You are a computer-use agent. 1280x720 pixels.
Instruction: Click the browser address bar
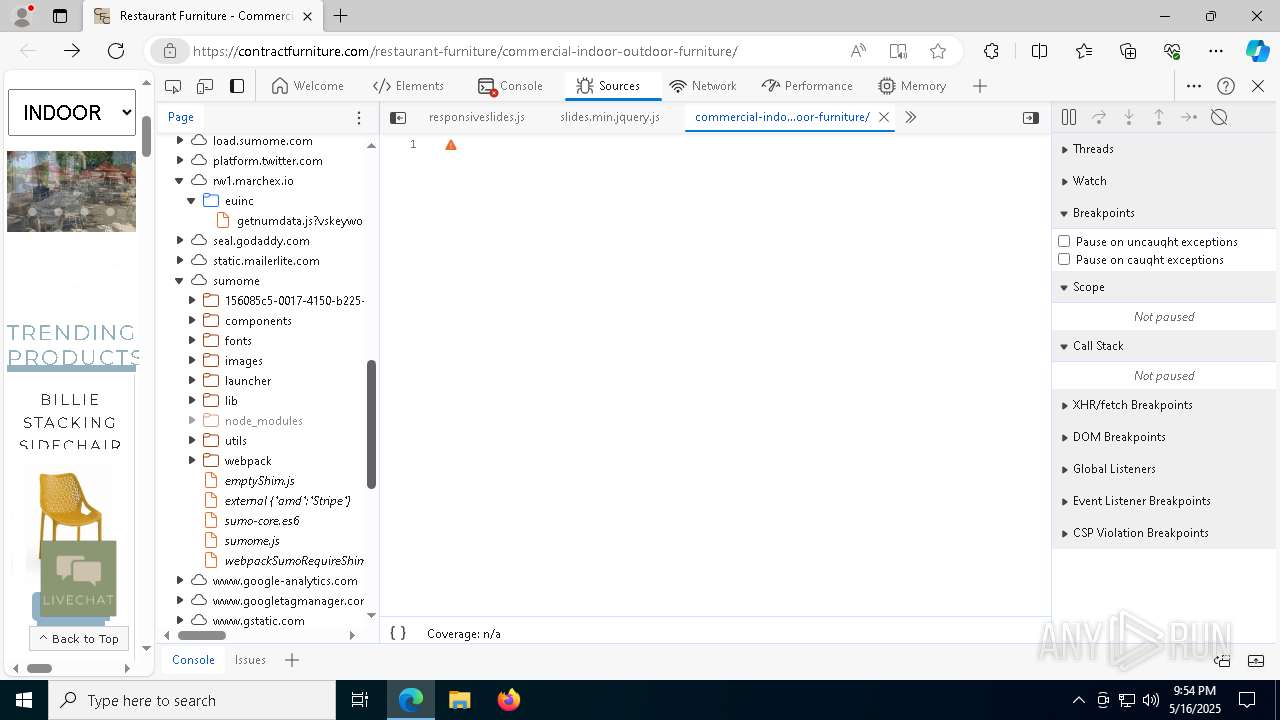coord(465,51)
